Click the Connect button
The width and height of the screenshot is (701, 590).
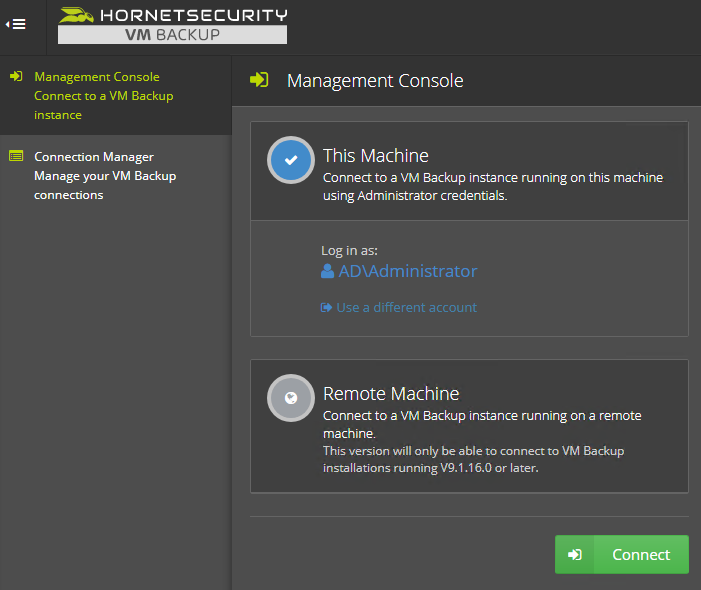coord(622,554)
